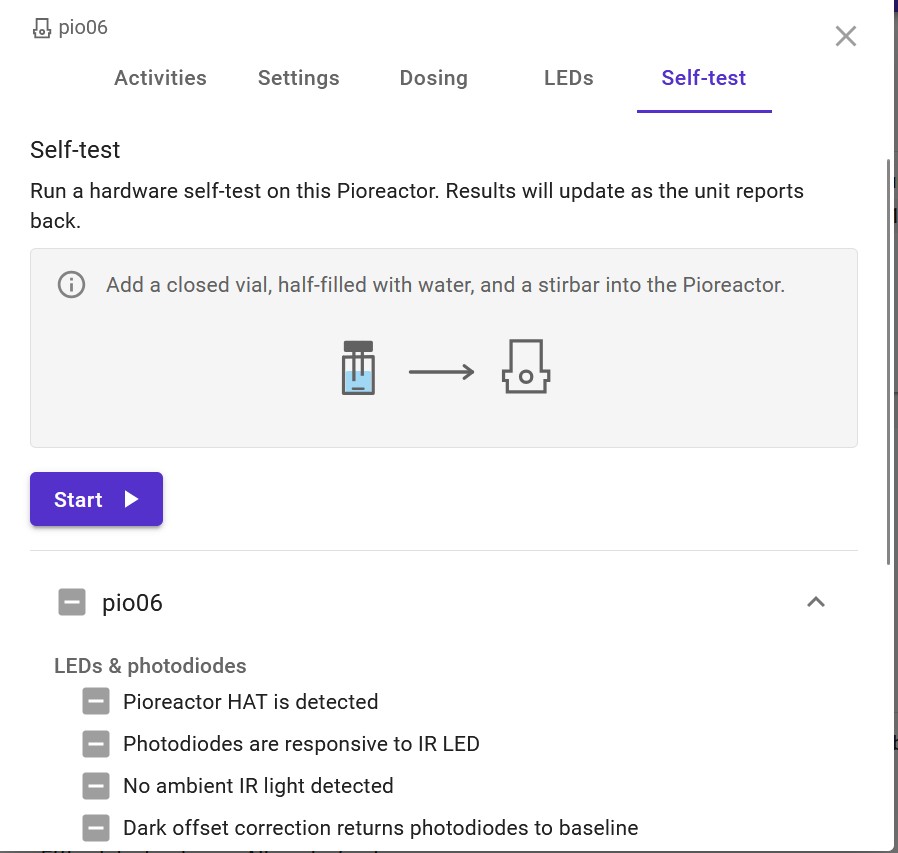Click the water-filled vial illustration icon
Viewport: 898px width, 853px height.
[358, 368]
